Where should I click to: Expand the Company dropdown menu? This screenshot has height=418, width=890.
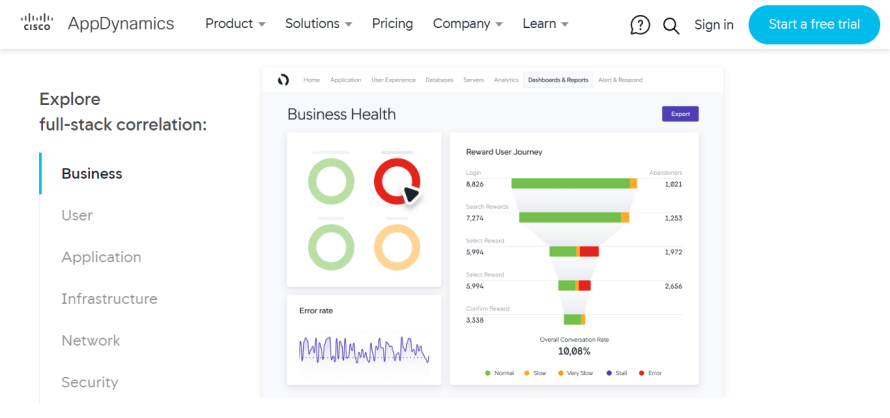468,24
